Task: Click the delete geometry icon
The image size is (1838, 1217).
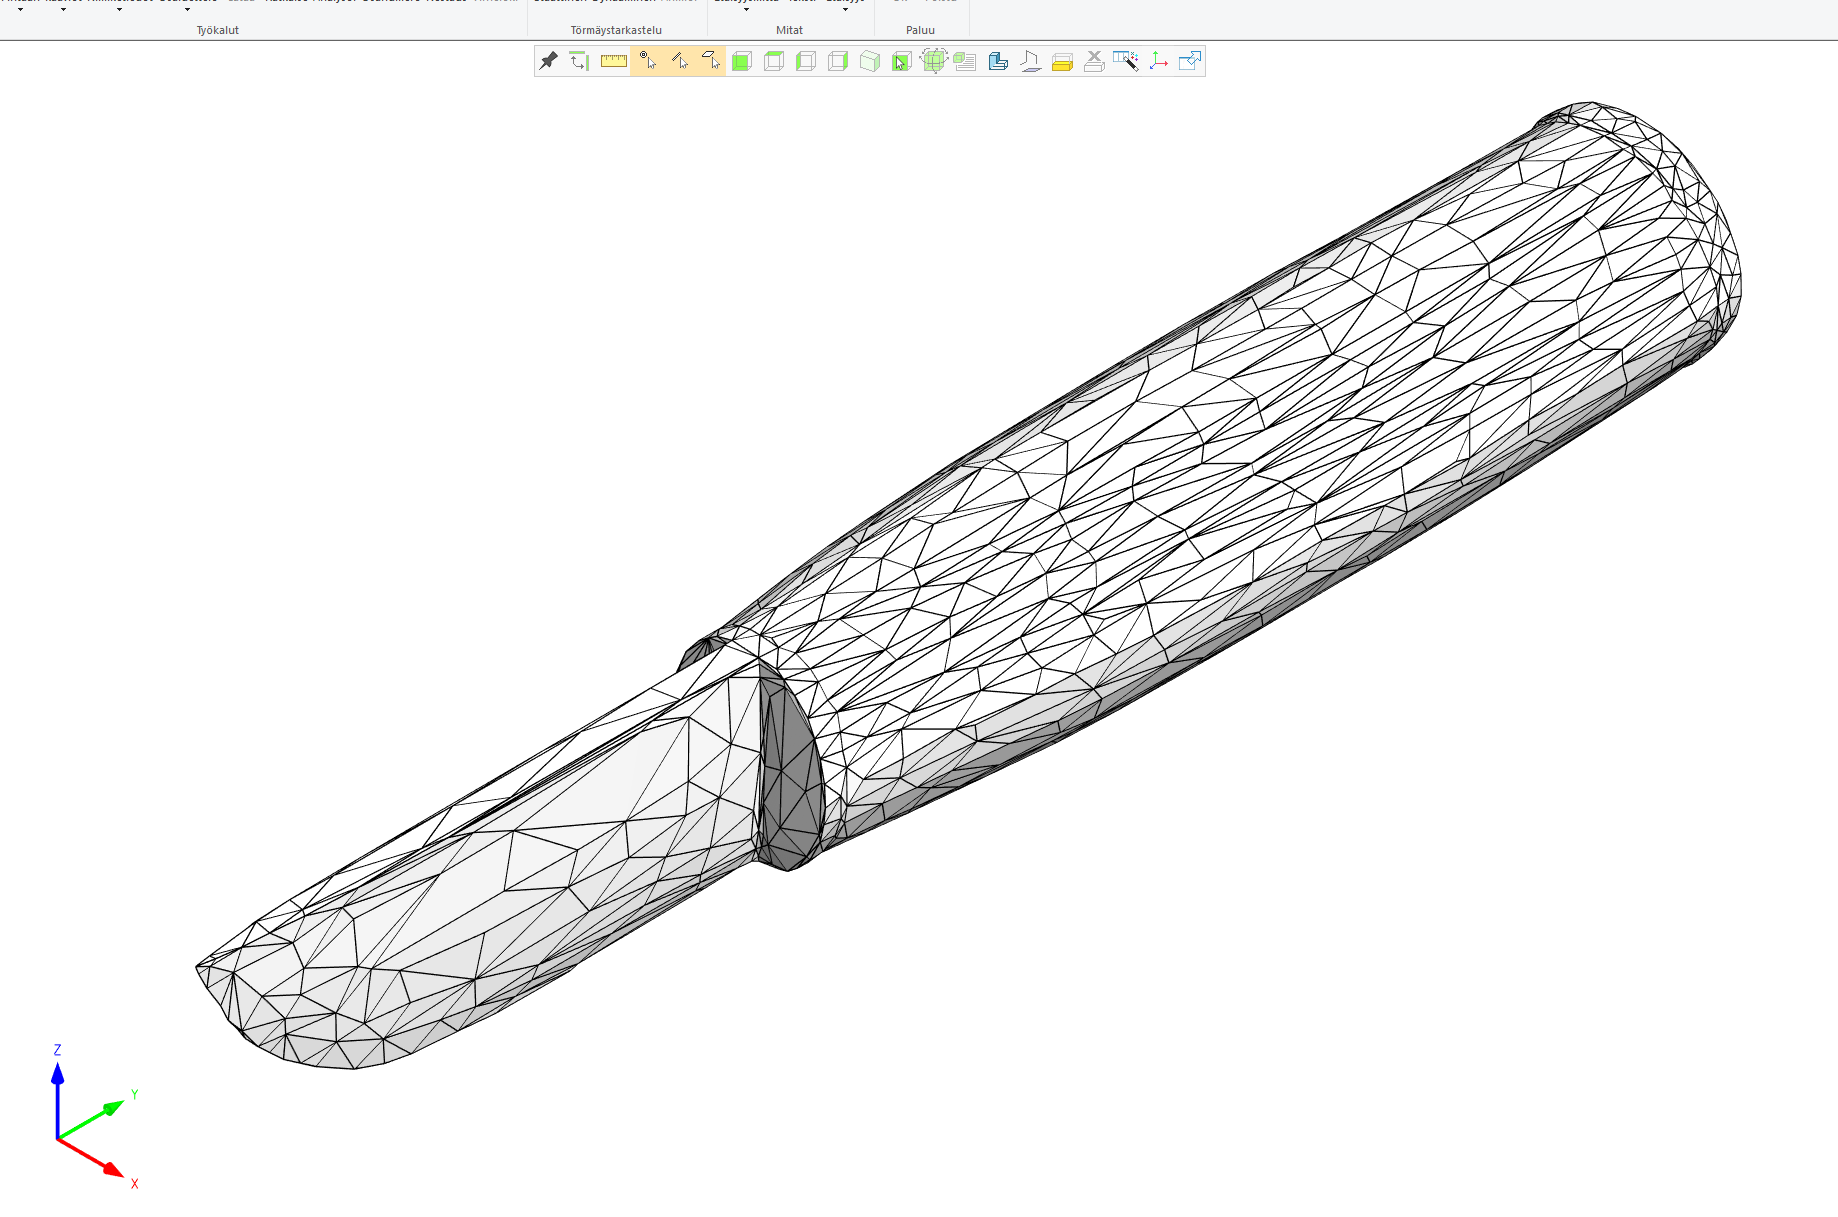Action: 1093,60
